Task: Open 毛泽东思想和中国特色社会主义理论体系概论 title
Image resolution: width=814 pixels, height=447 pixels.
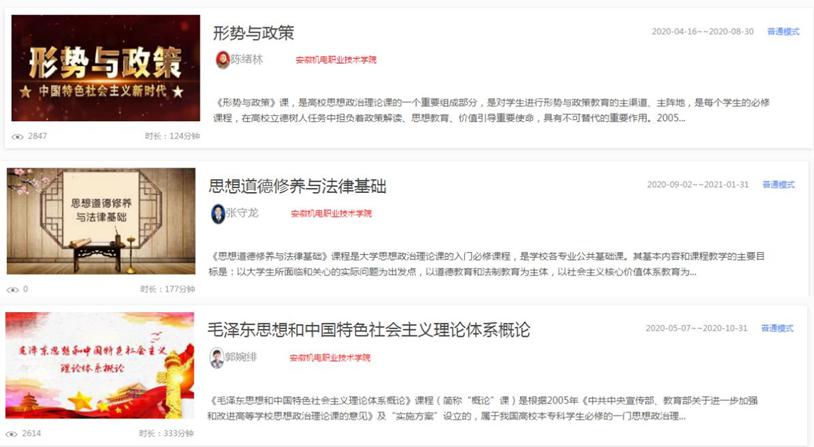Action: [369, 330]
